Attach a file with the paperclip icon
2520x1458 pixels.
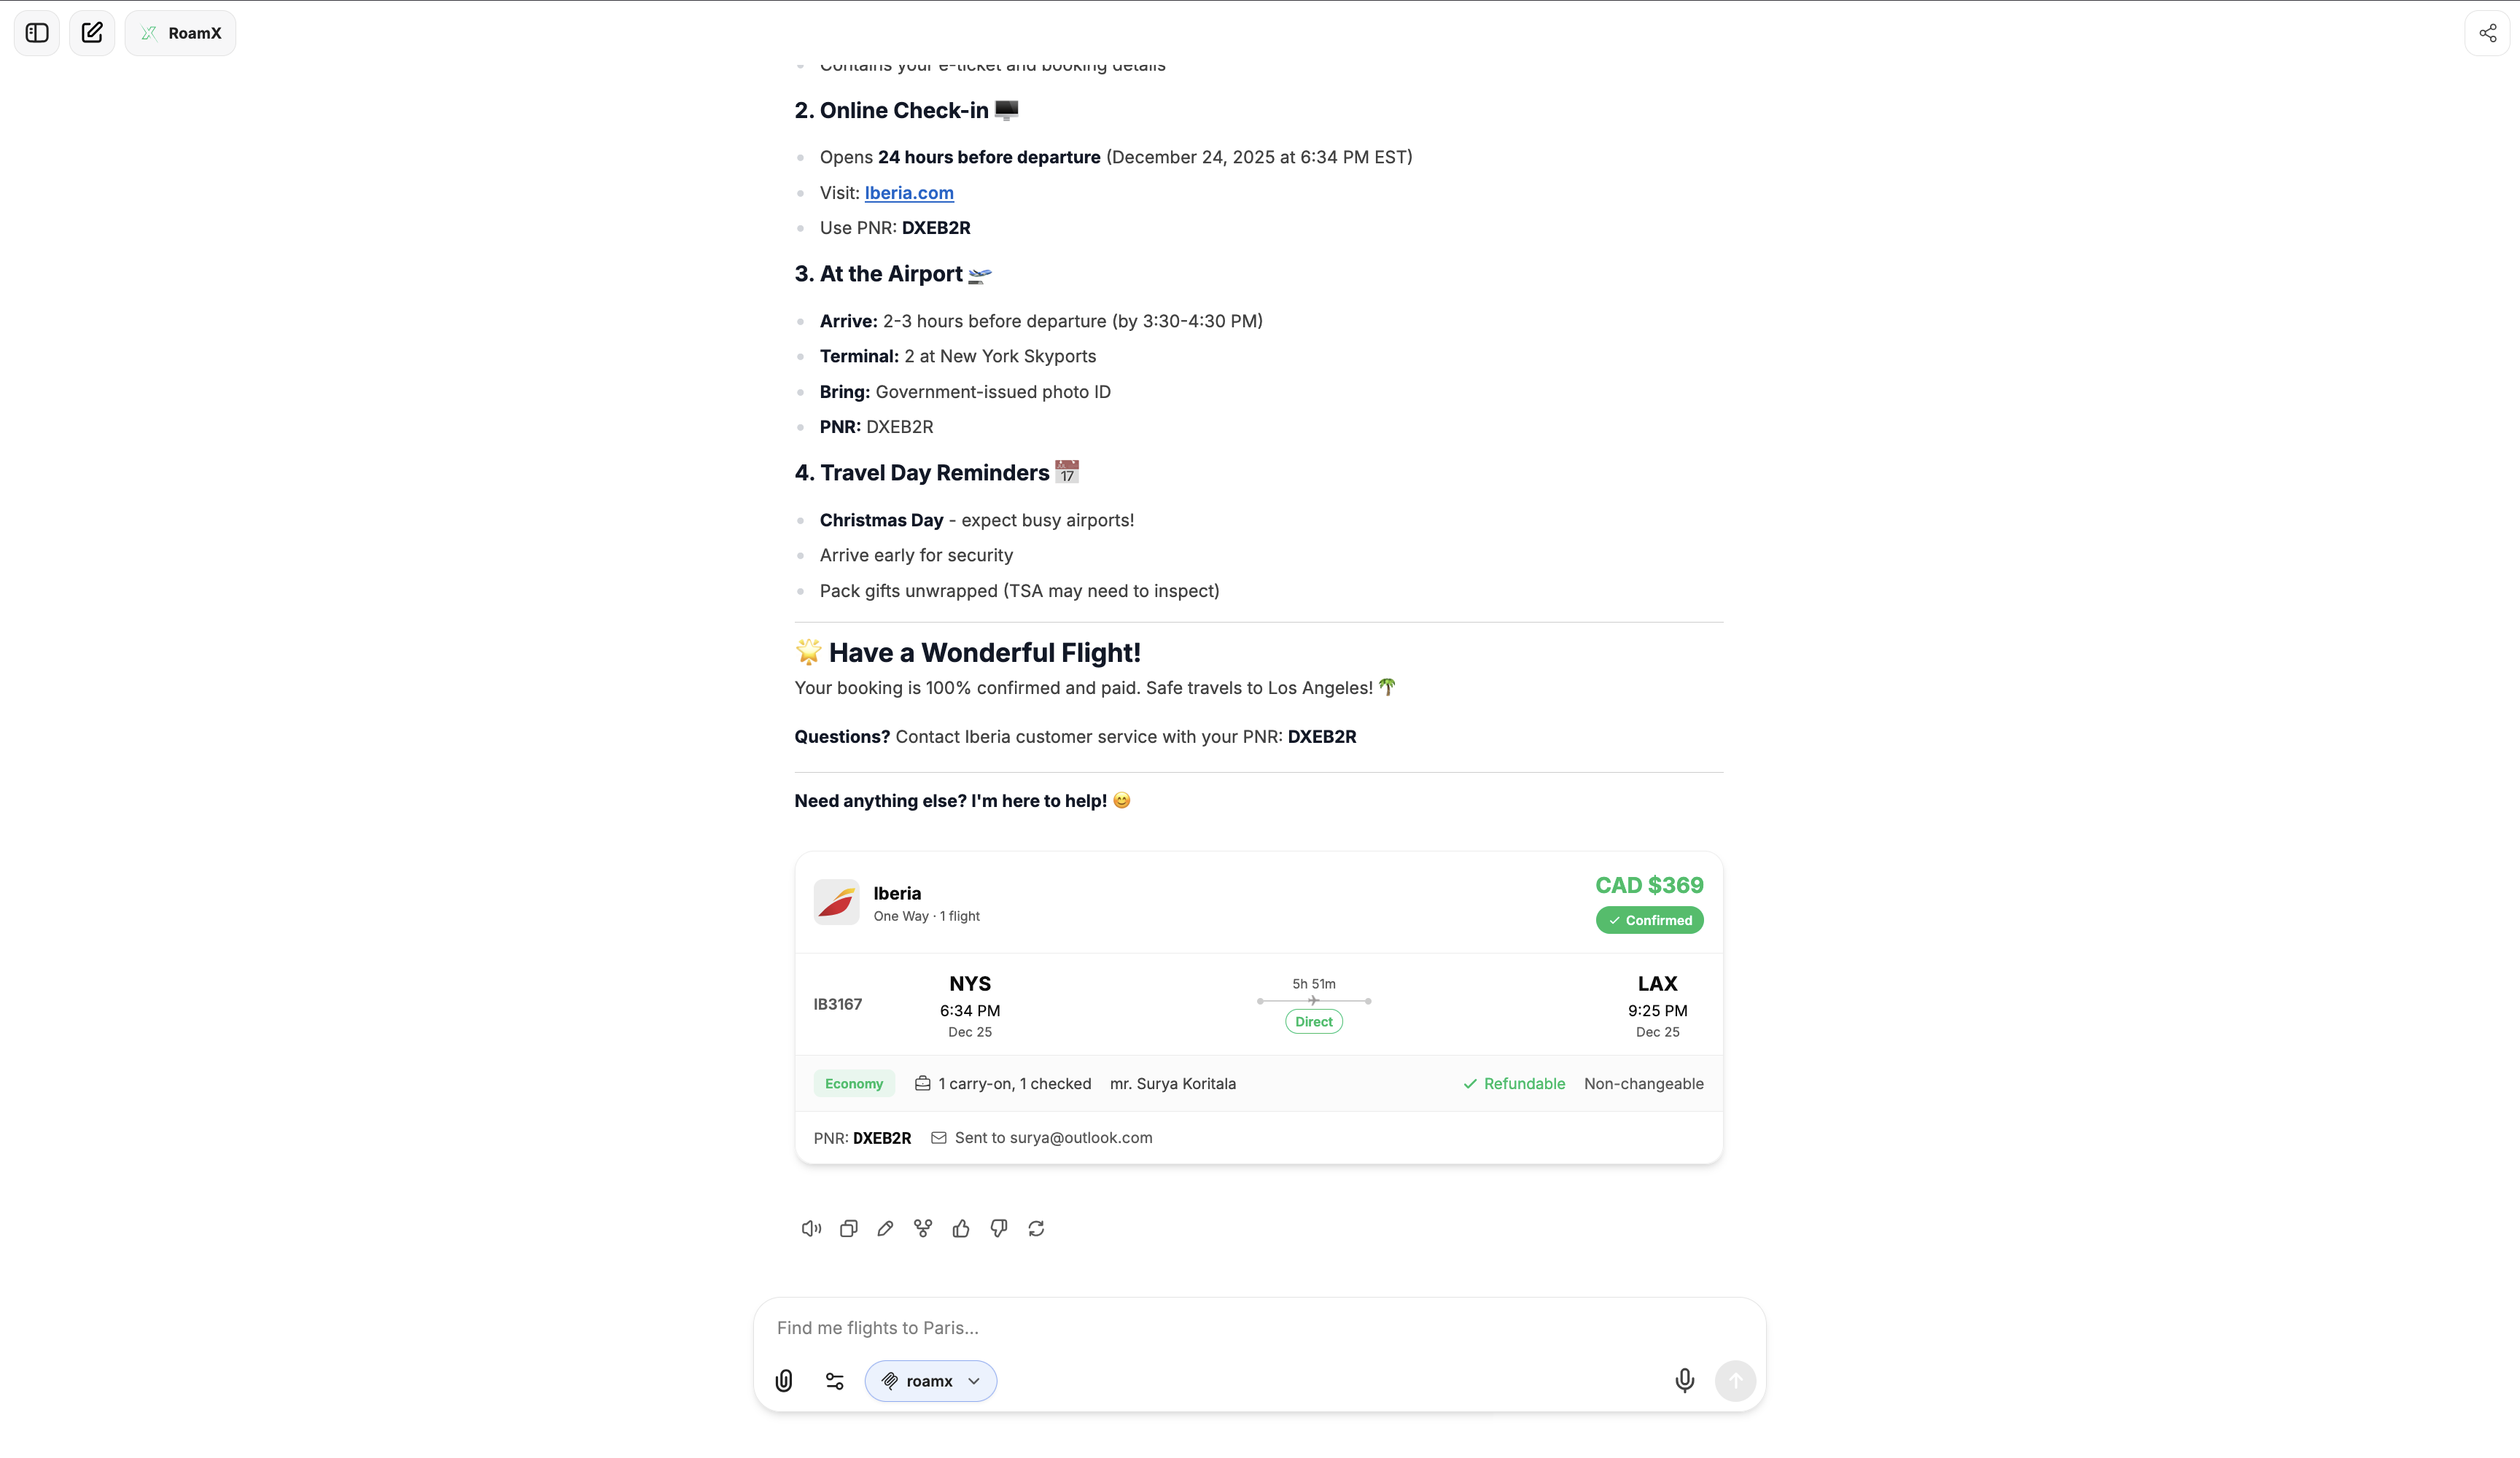(x=784, y=1381)
